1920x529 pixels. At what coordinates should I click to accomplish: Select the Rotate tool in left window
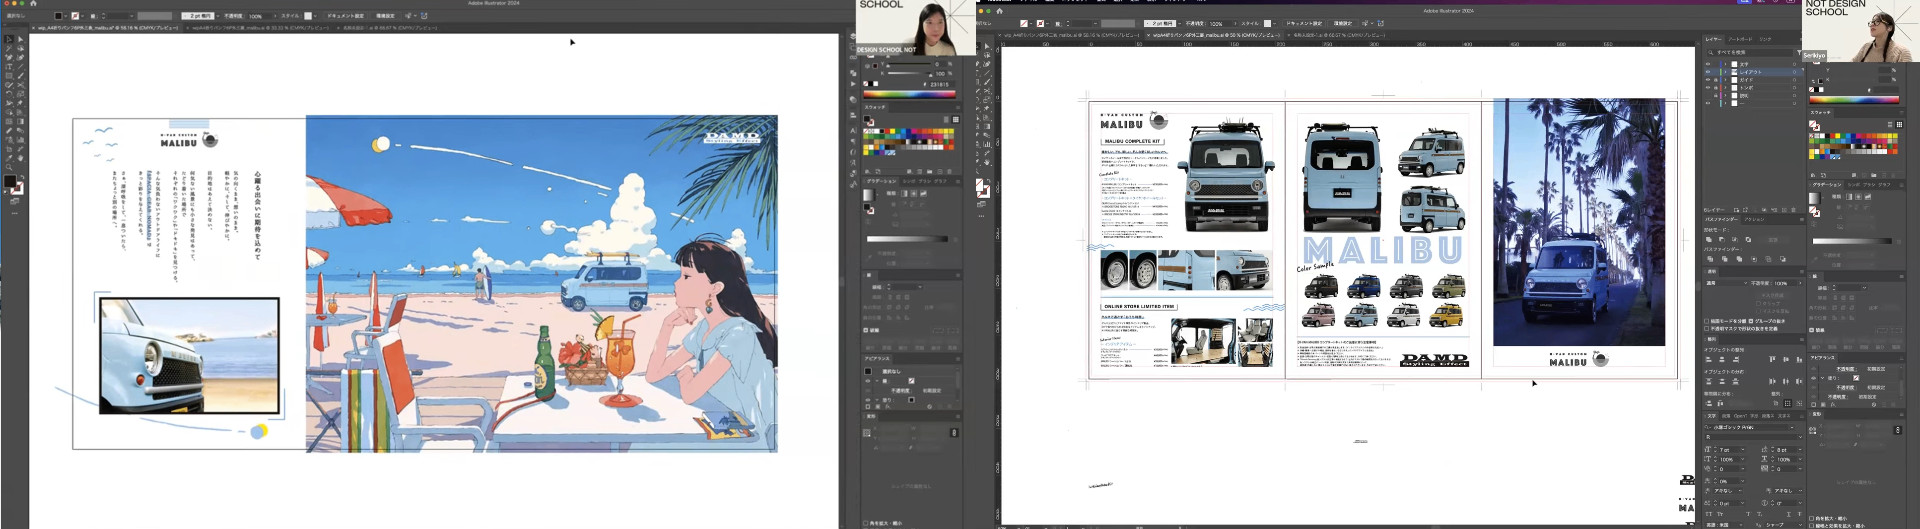[9, 94]
